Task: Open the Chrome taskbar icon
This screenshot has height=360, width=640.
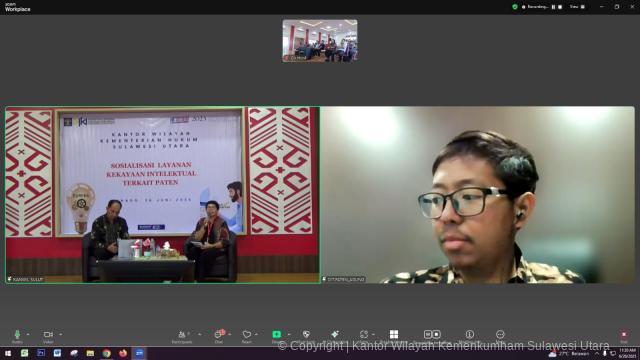Action: click(107, 353)
